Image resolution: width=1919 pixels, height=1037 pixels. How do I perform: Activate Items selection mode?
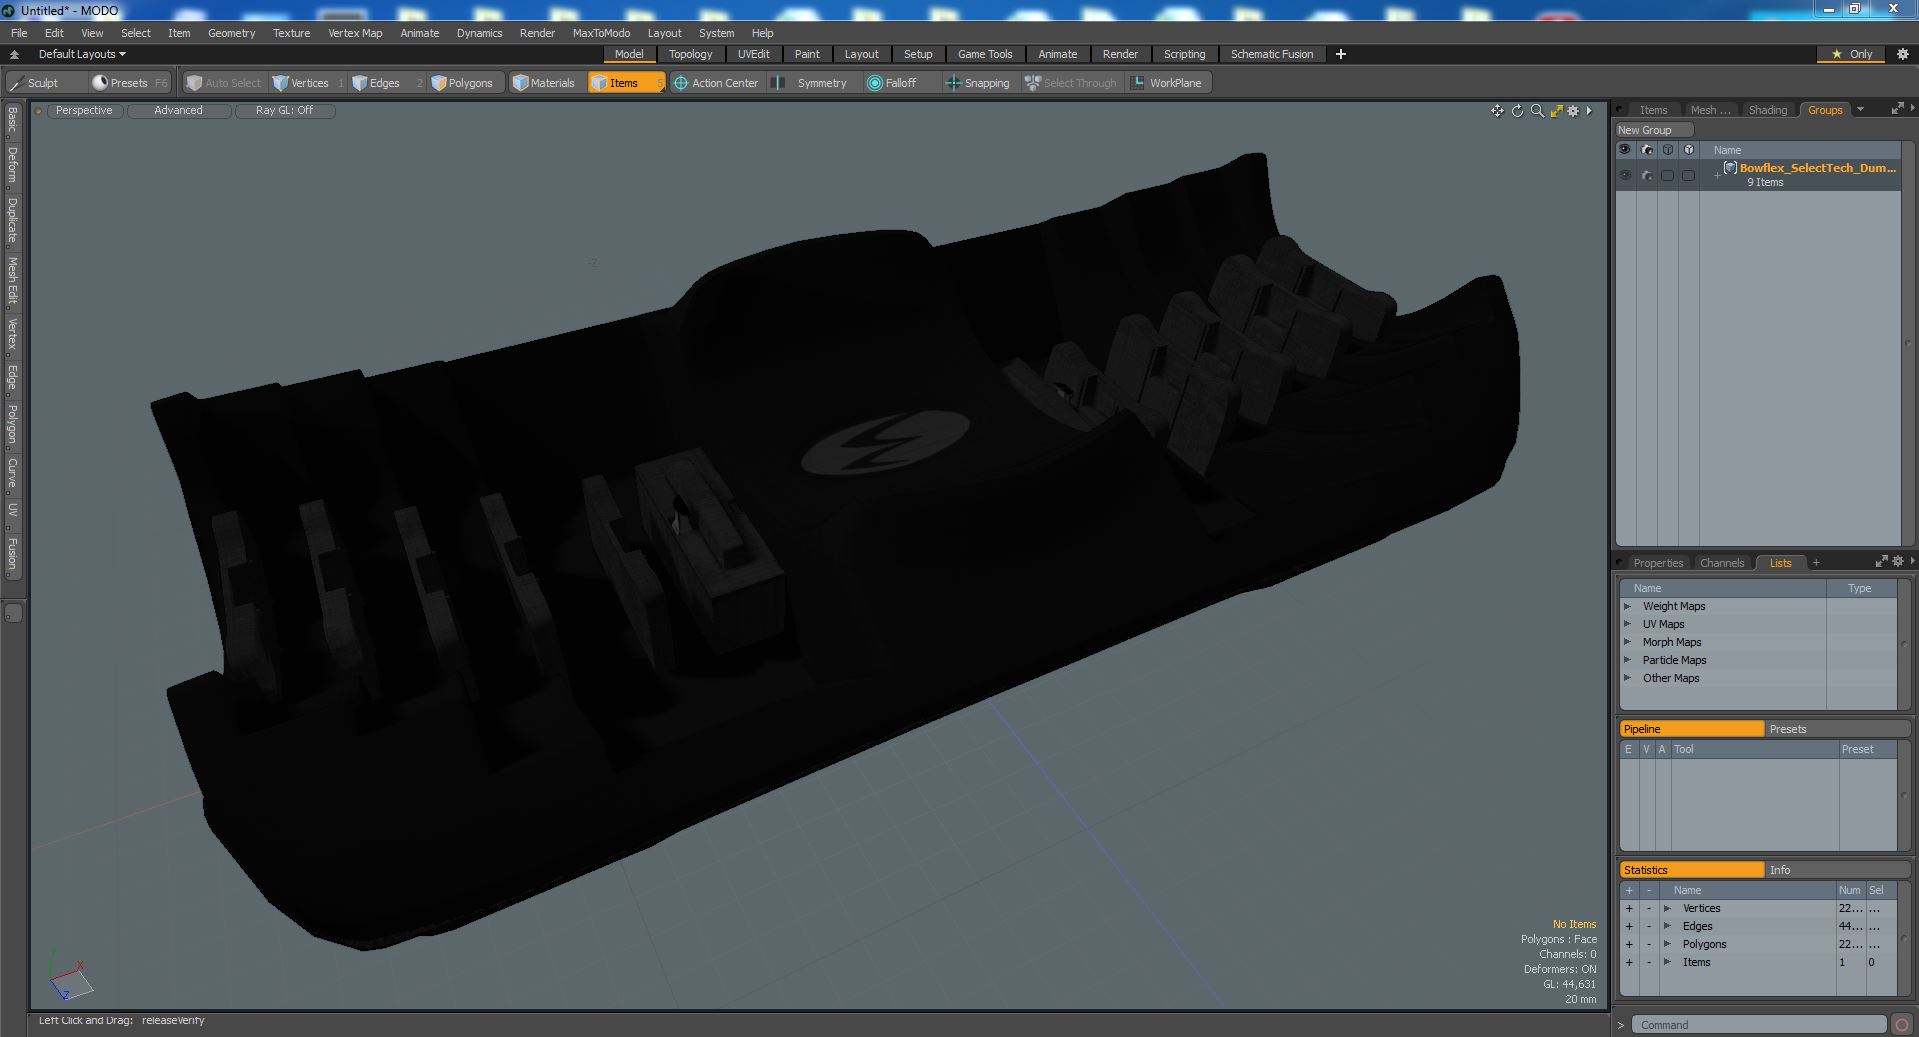[625, 83]
